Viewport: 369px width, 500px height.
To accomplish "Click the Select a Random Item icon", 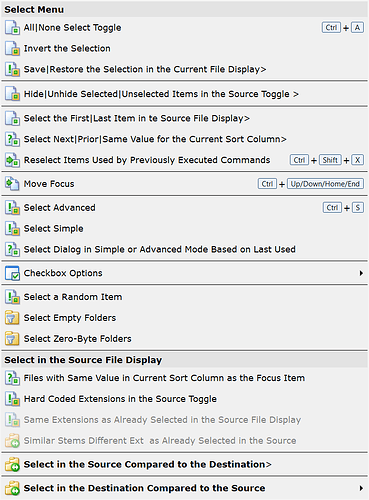I will [12, 297].
